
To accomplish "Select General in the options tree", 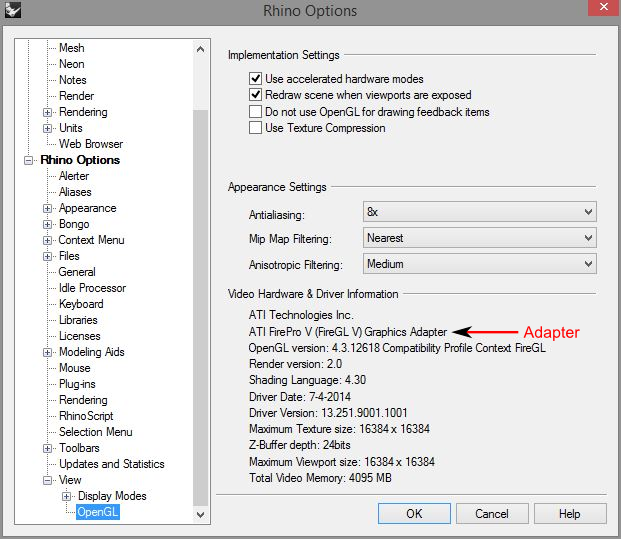I will (x=77, y=272).
